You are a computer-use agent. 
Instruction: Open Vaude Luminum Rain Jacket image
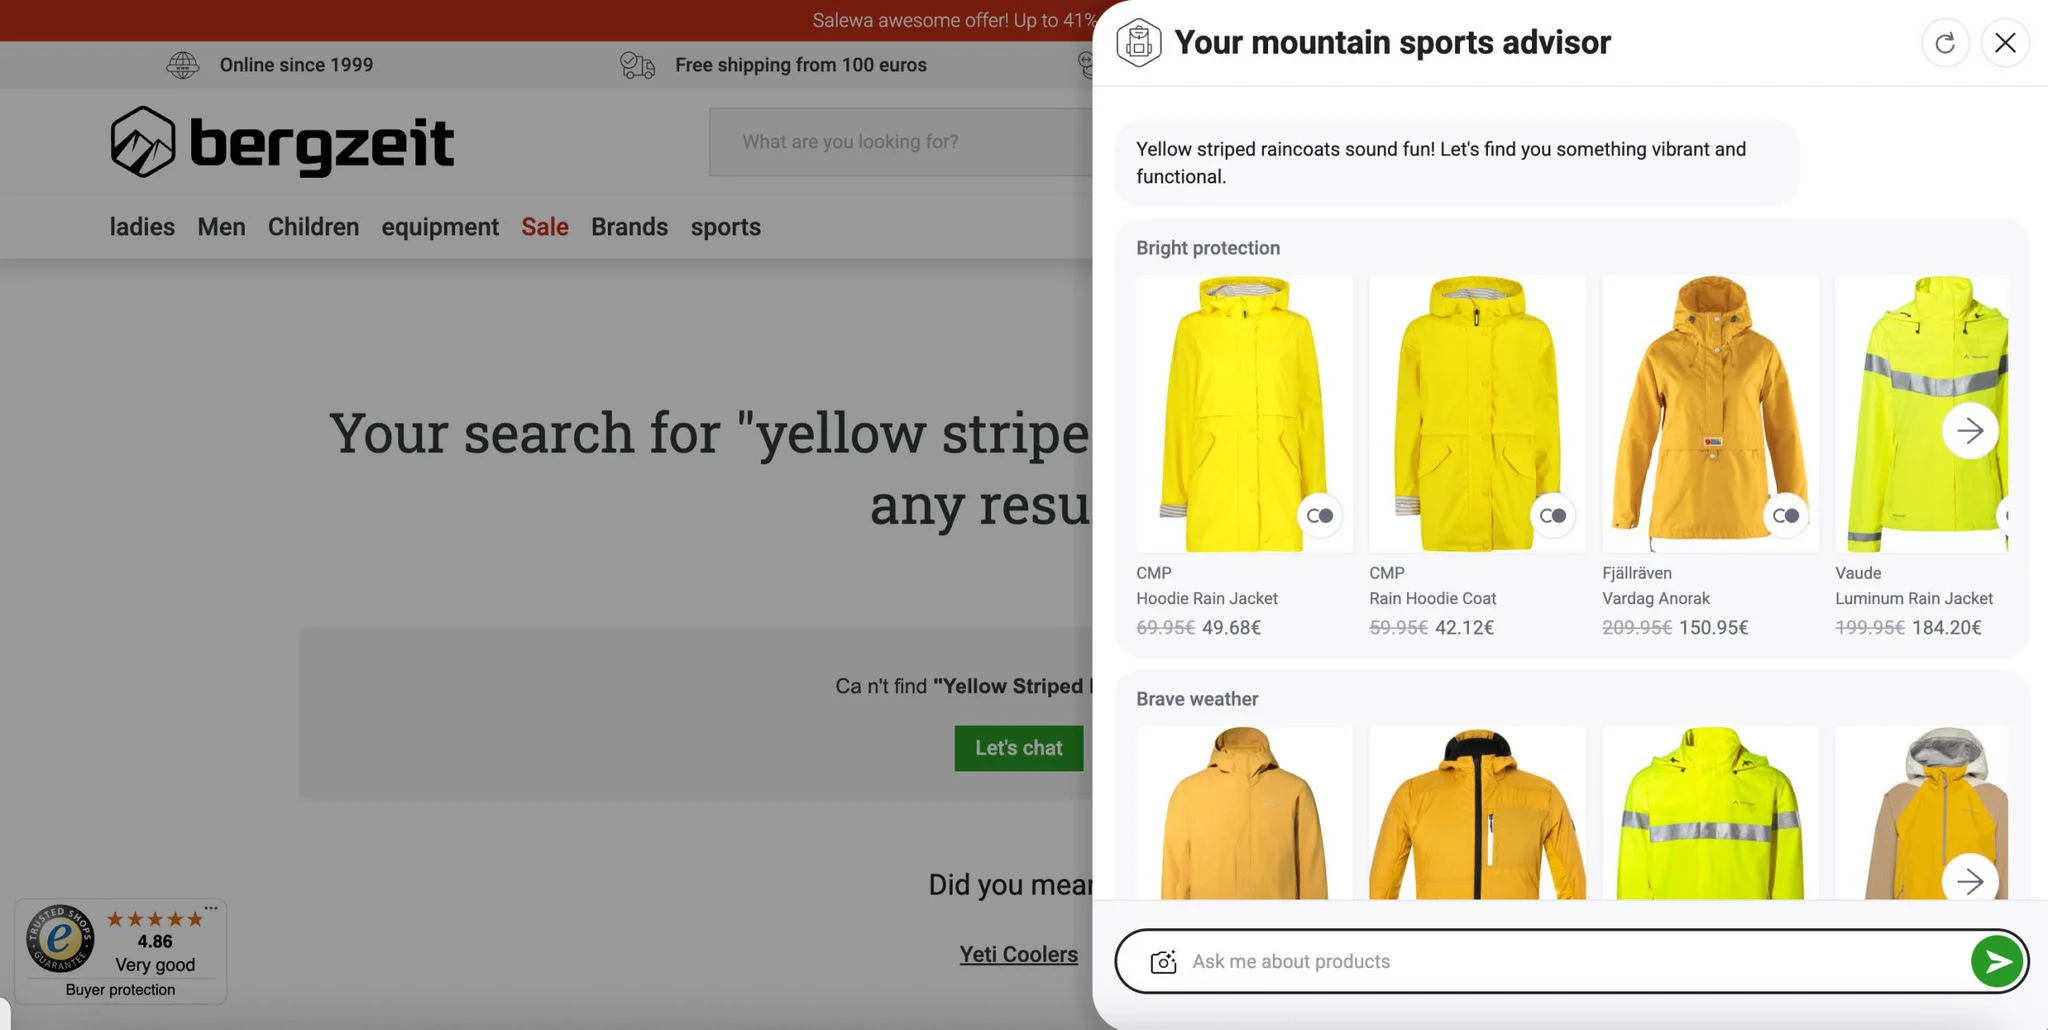[1921, 414]
